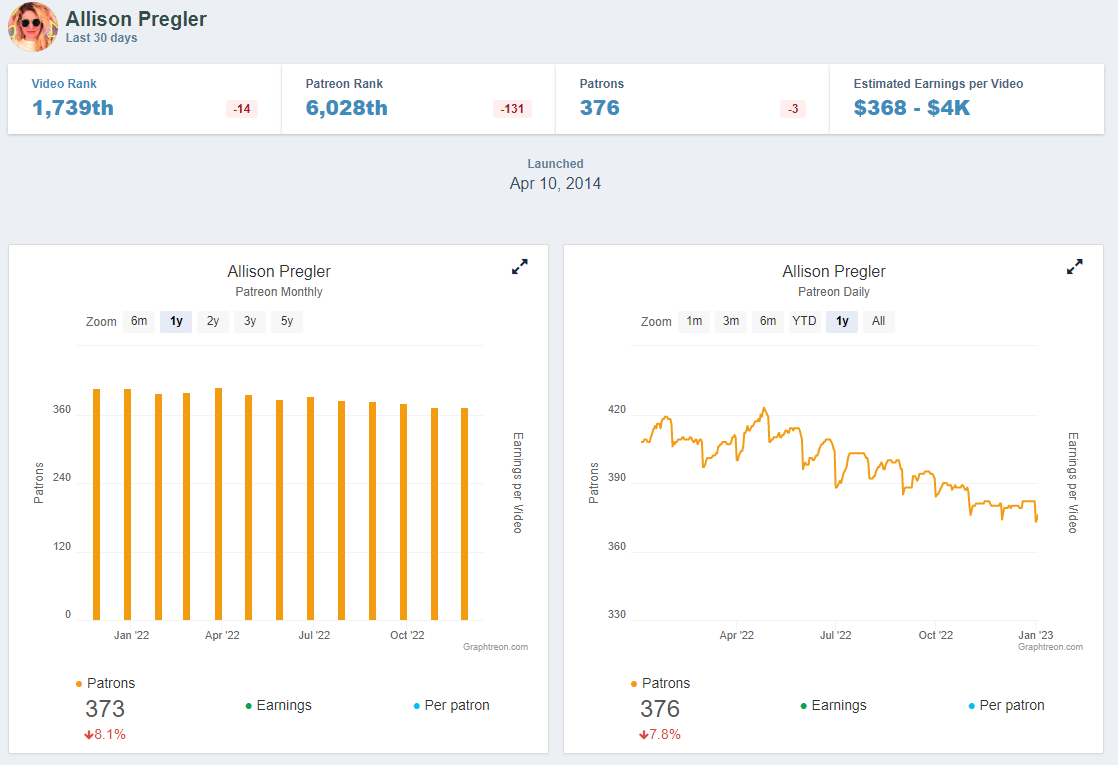Viewport: 1118px width, 765px height.
Task: Toggle Per patron series in Daily chart legend
Action: (x=1006, y=705)
